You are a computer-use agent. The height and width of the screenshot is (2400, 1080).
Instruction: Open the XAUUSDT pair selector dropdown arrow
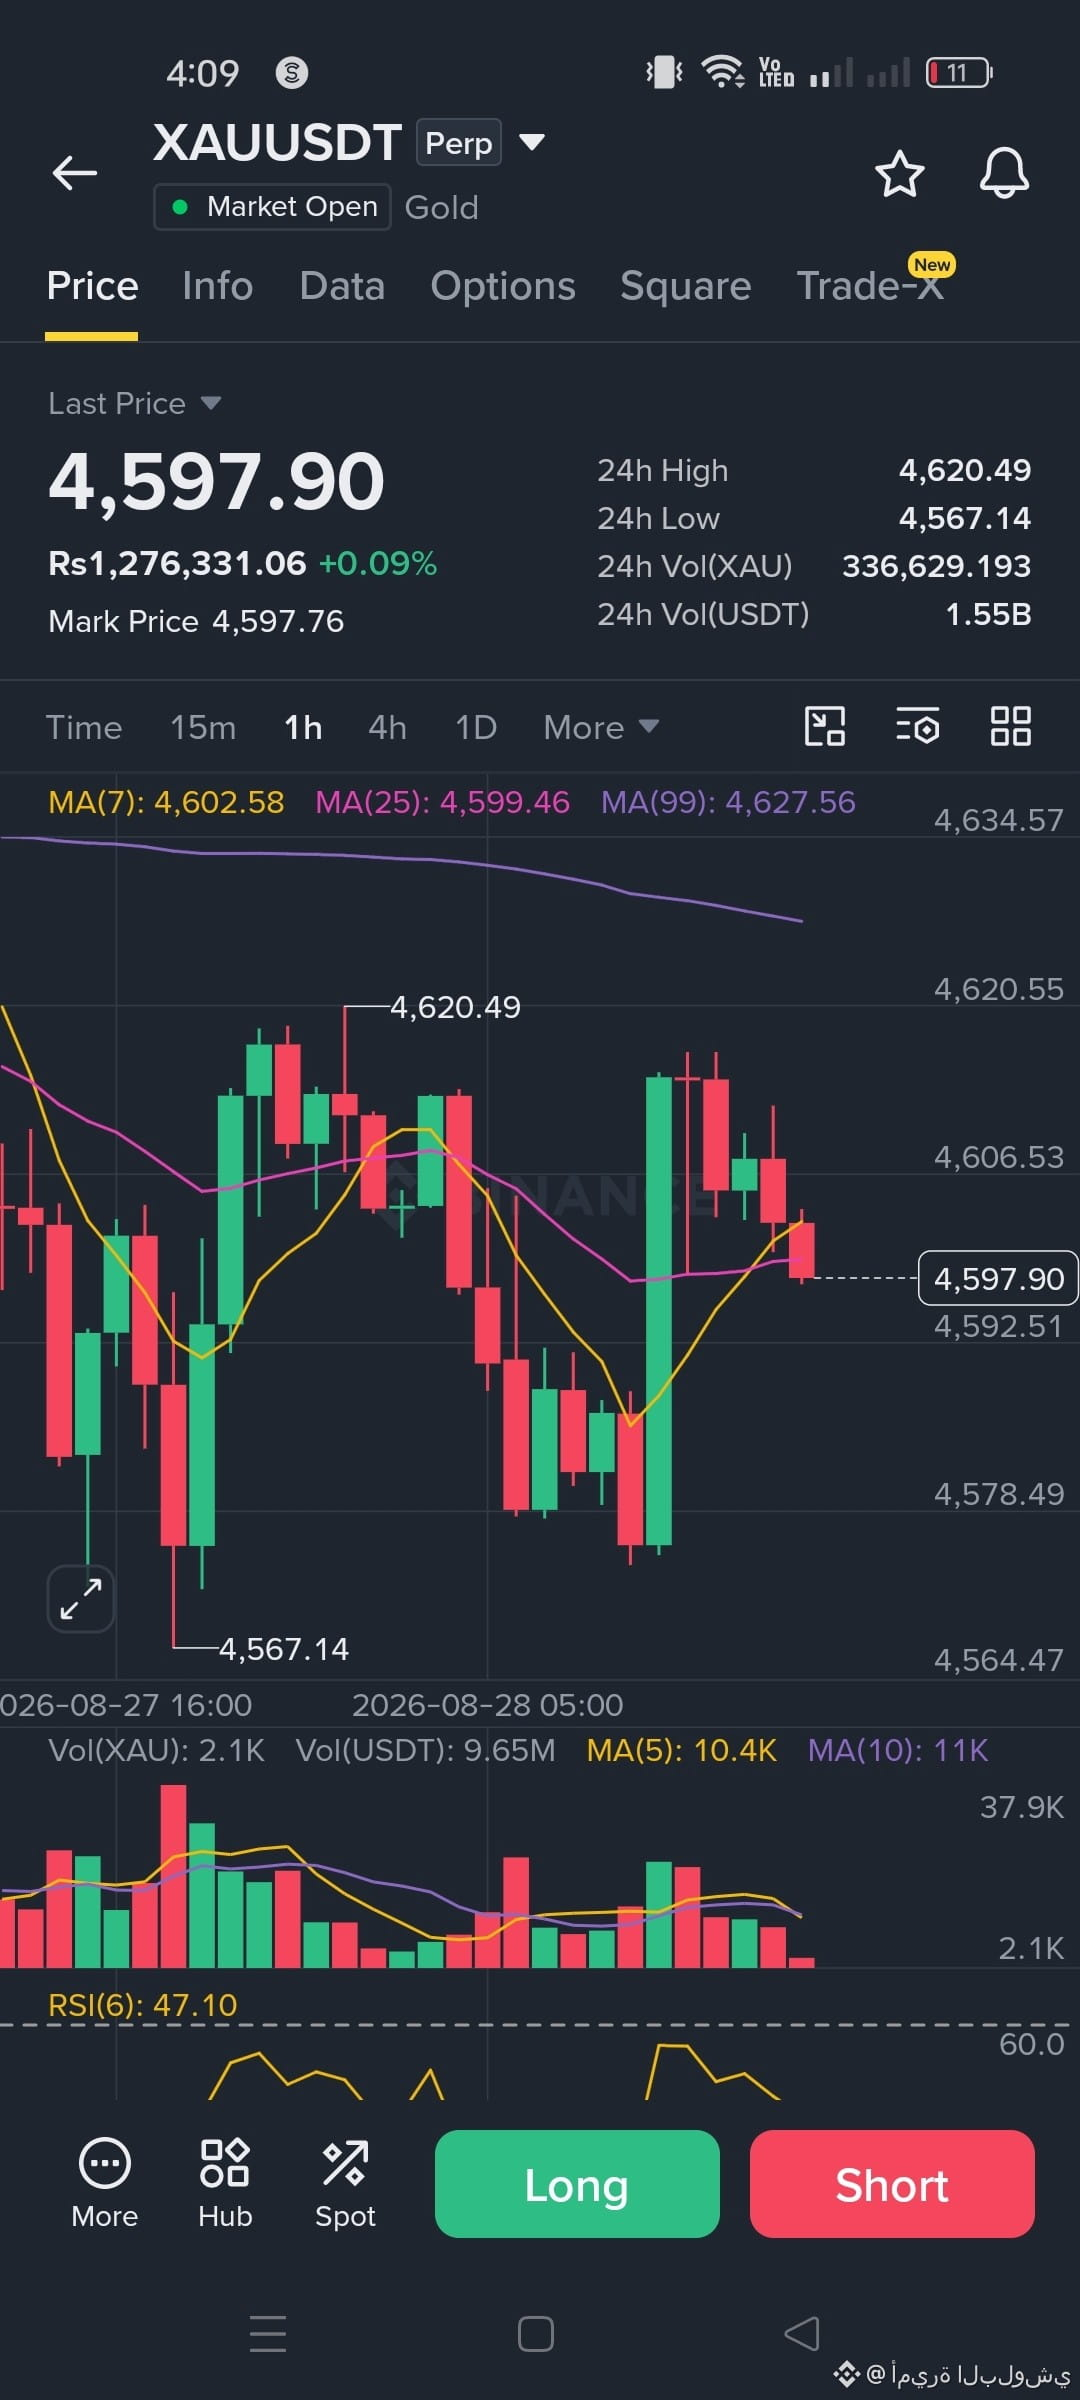(x=532, y=142)
